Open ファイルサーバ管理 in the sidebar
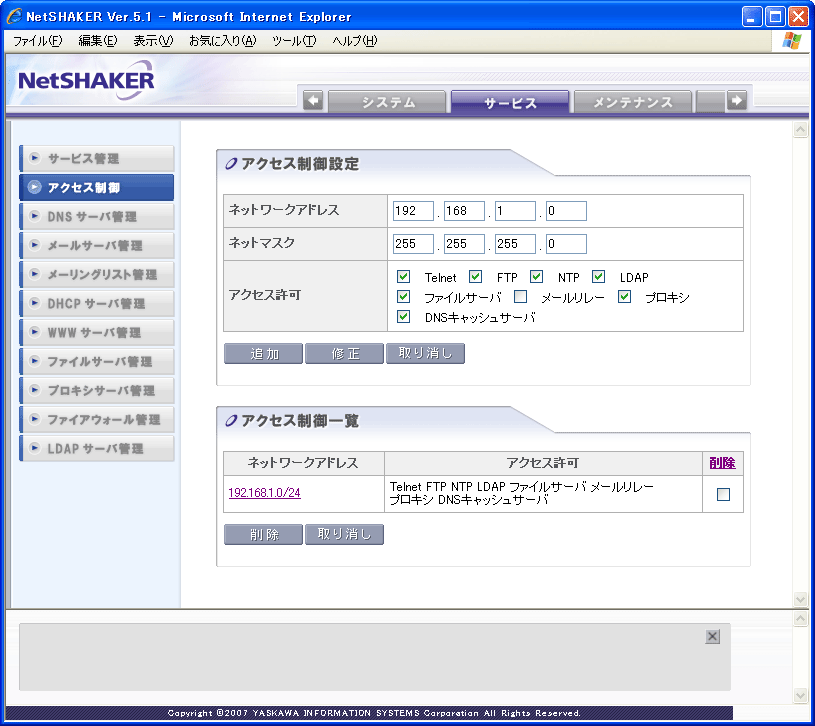The height and width of the screenshot is (726, 815). pos(97,361)
